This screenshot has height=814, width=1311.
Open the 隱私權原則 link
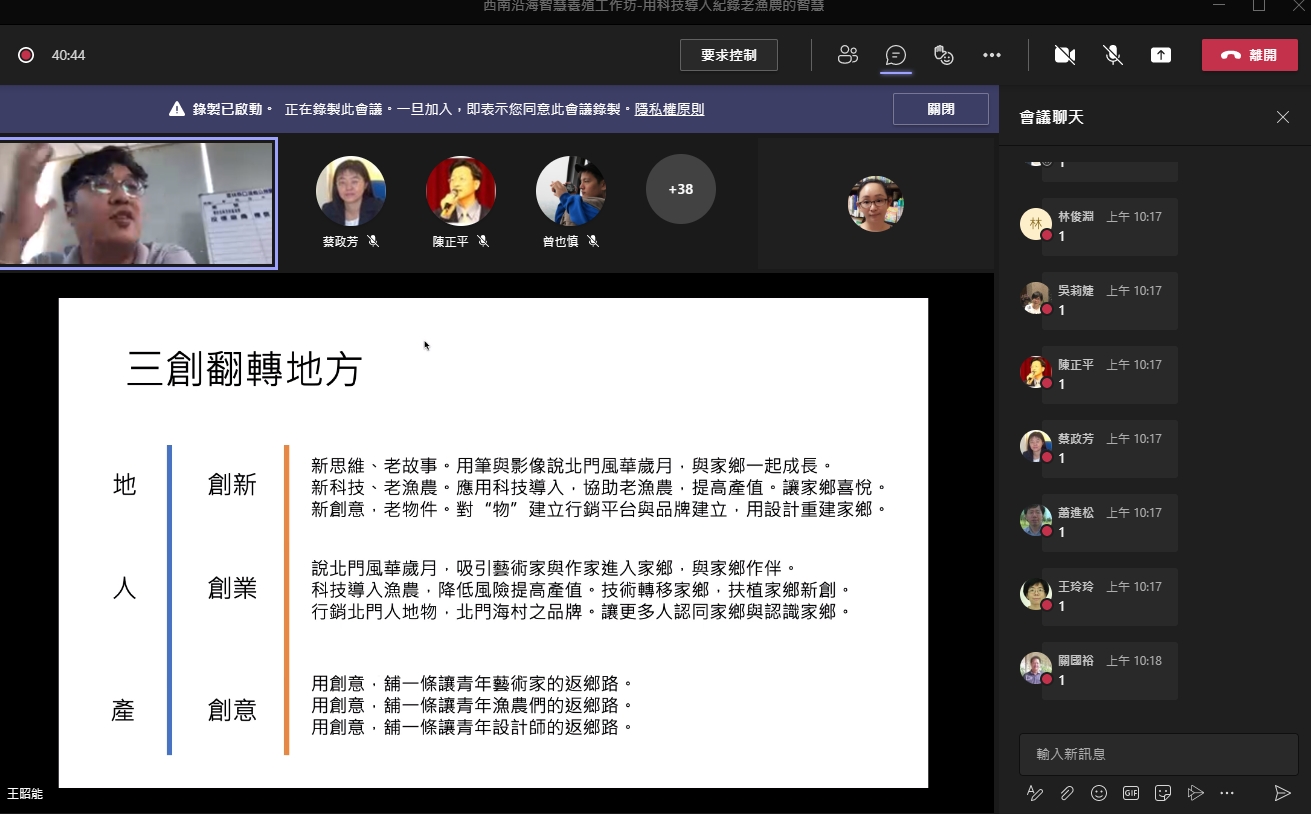[x=669, y=109]
